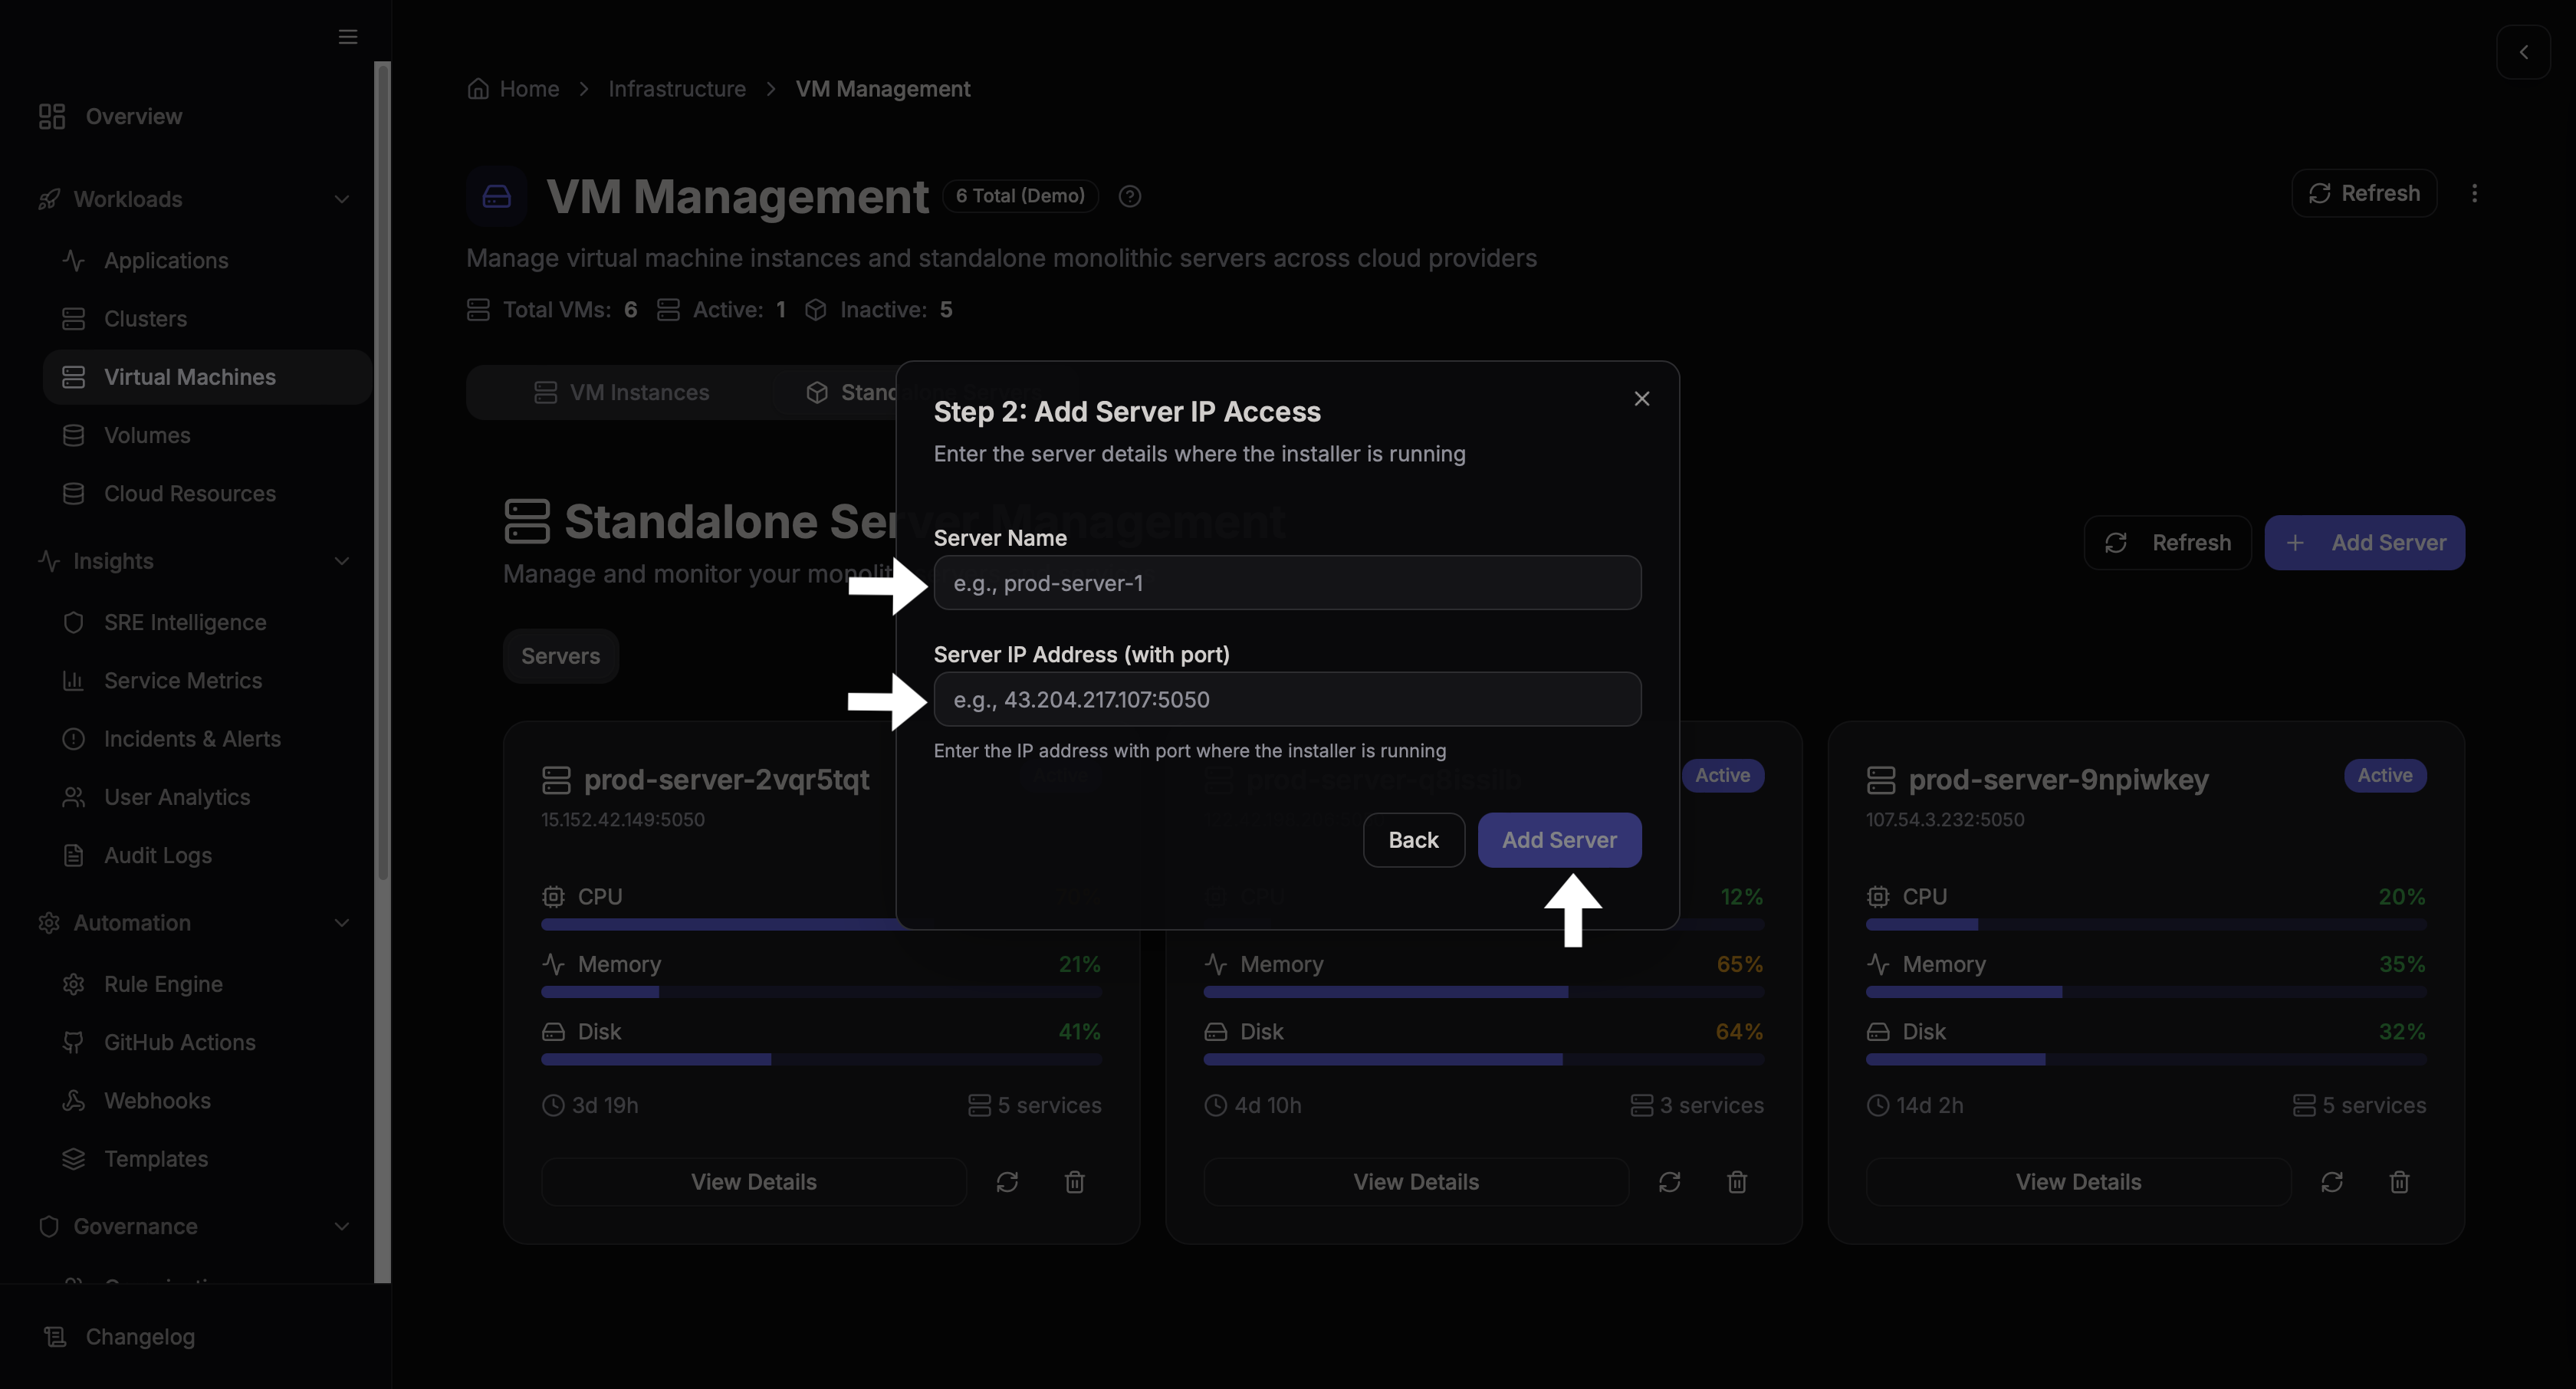This screenshot has height=1389, width=2576.
Task: Open GitHub Actions in sidebar
Action: [180, 1042]
